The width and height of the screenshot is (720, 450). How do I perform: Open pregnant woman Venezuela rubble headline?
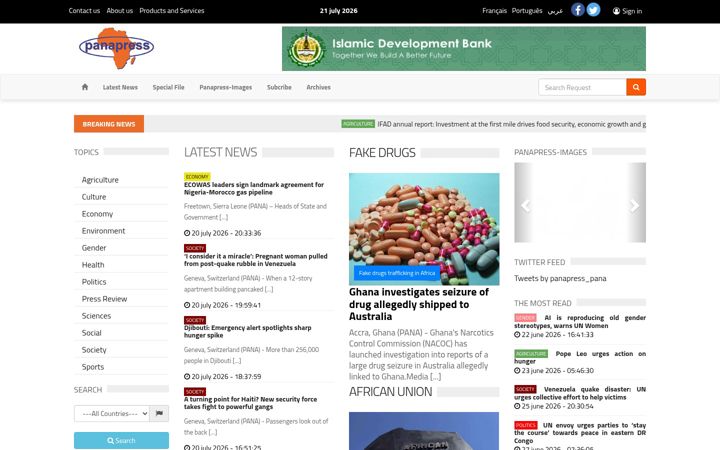click(x=256, y=260)
